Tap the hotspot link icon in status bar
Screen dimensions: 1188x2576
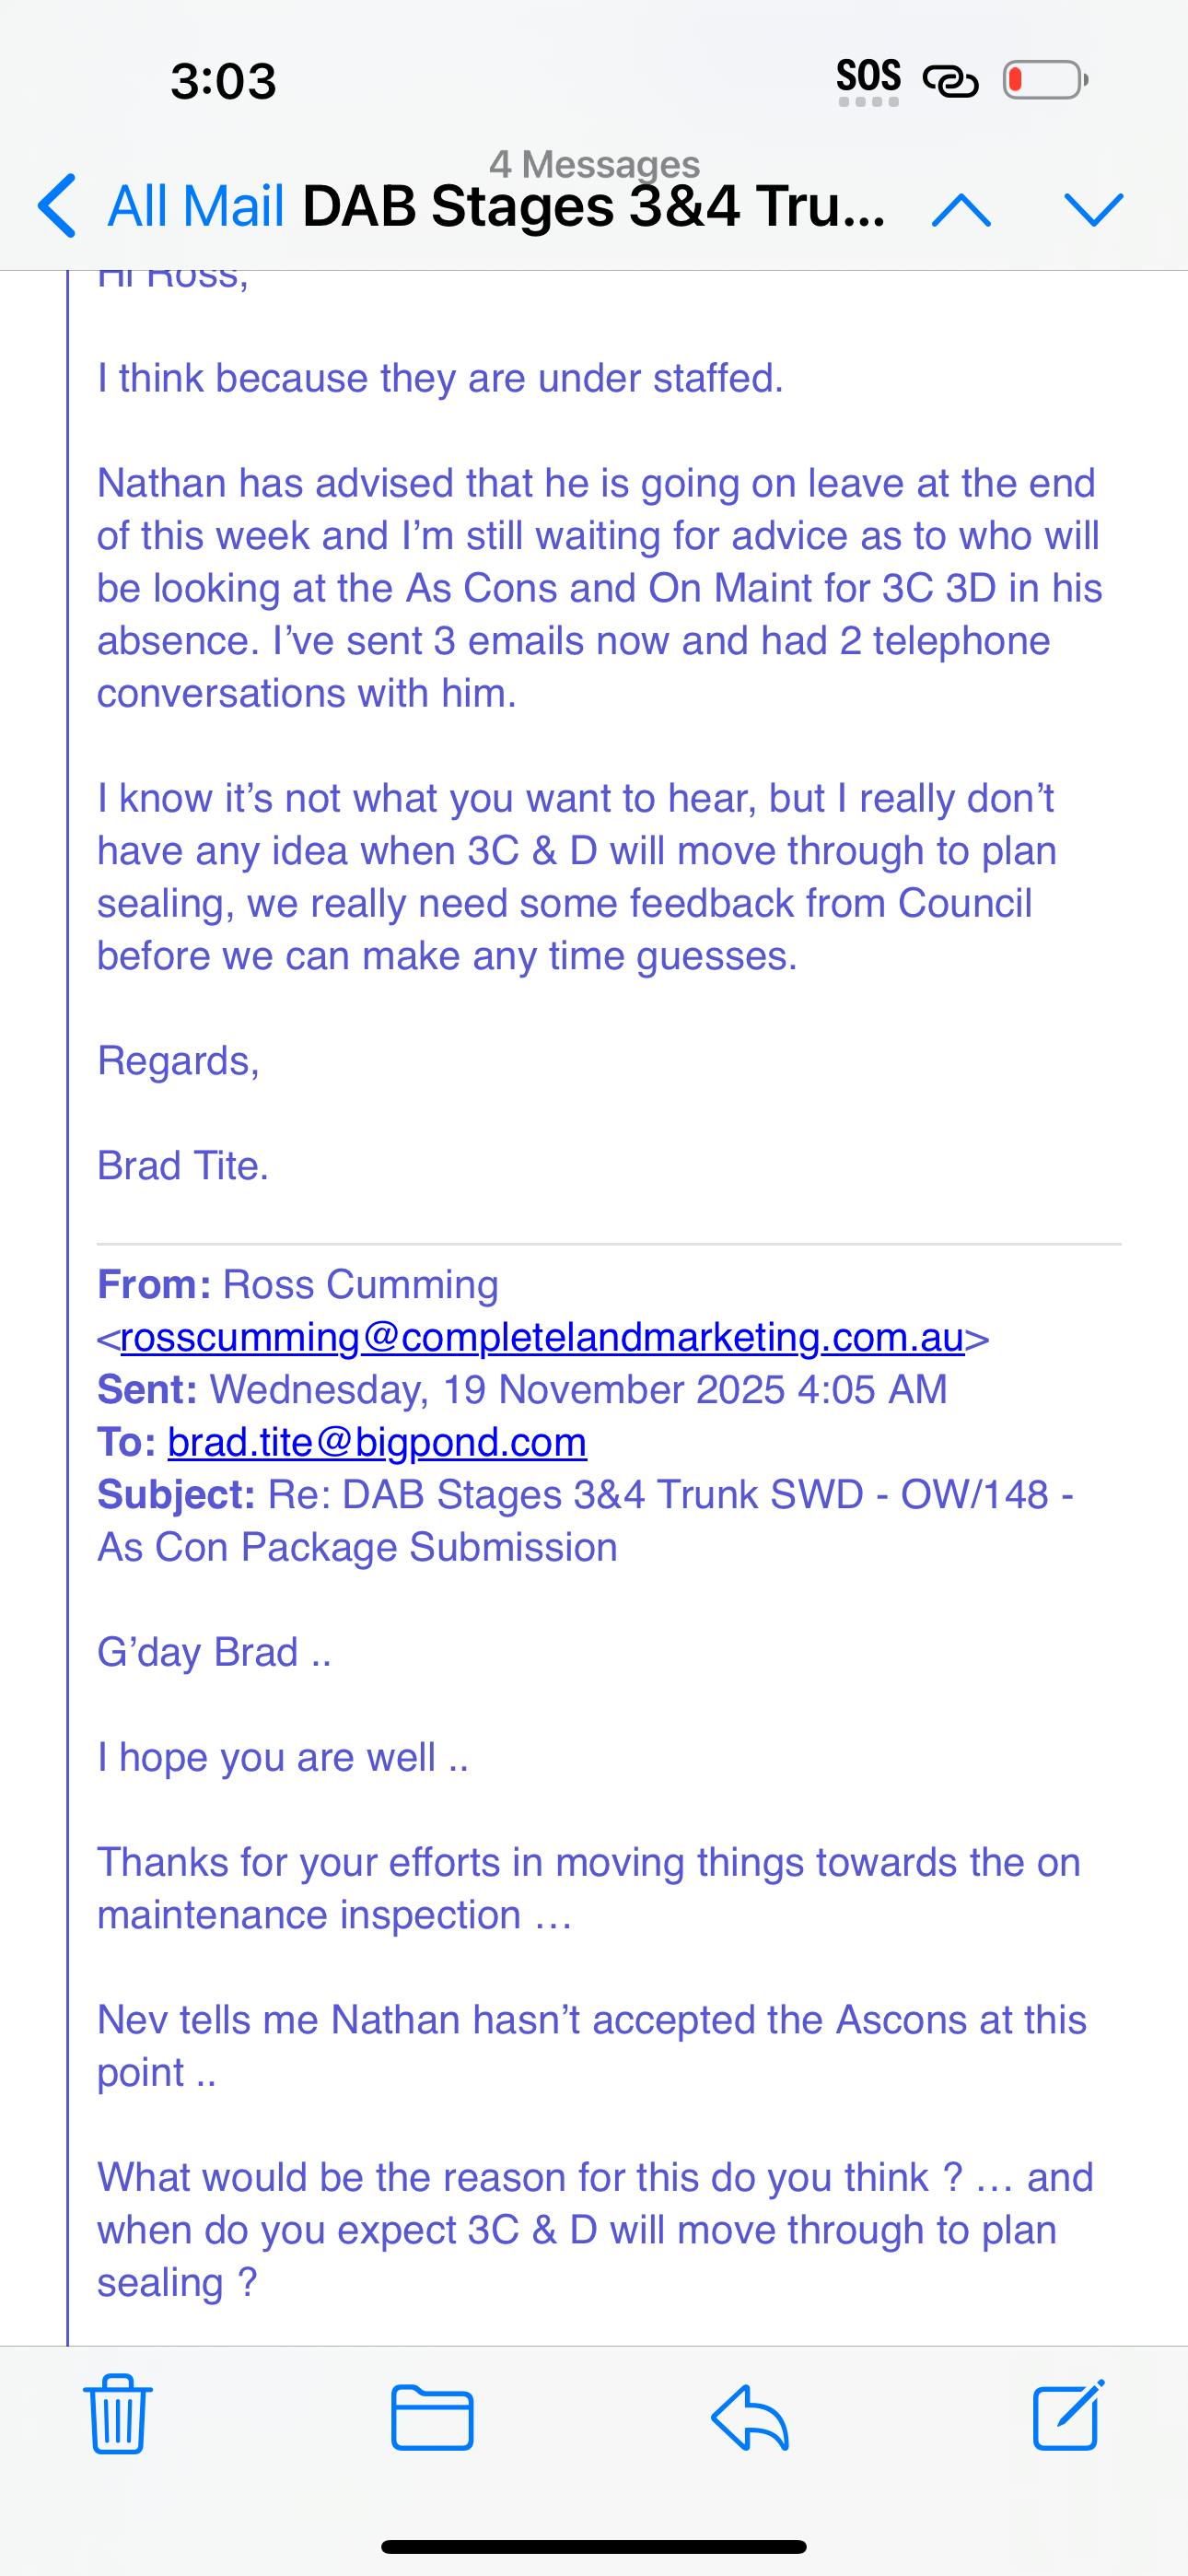(x=950, y=80)
